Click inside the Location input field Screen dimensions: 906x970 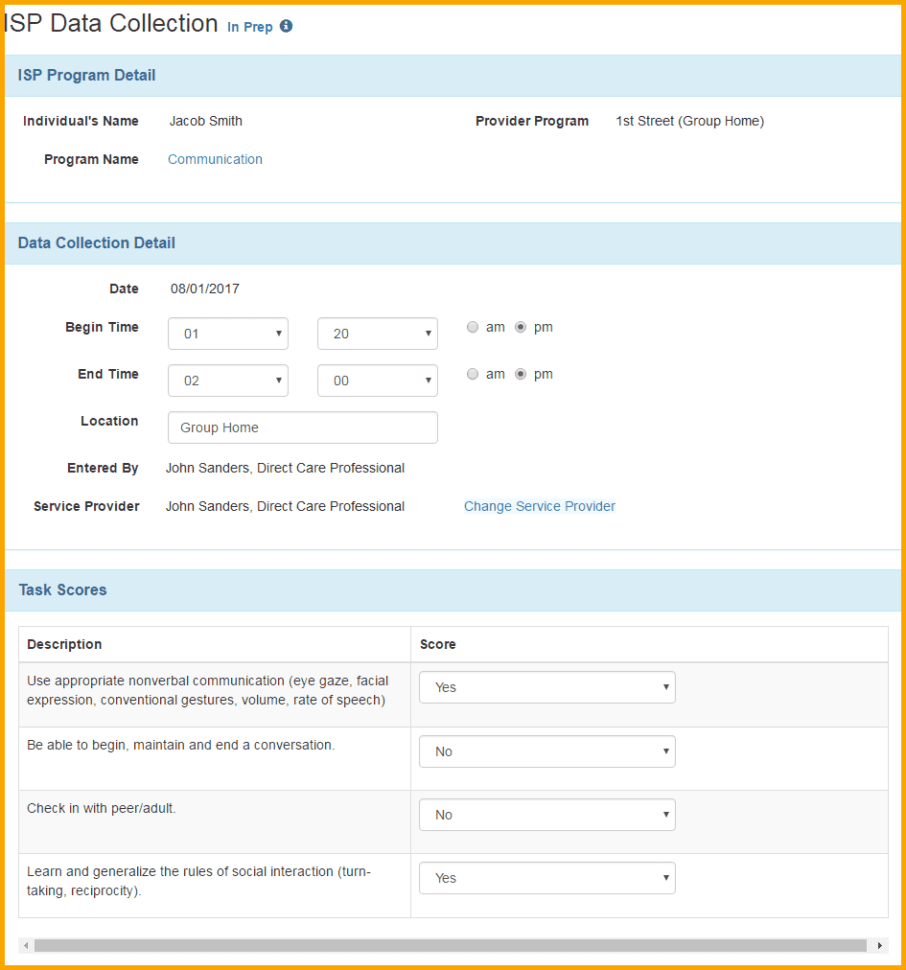click(302, 427)
